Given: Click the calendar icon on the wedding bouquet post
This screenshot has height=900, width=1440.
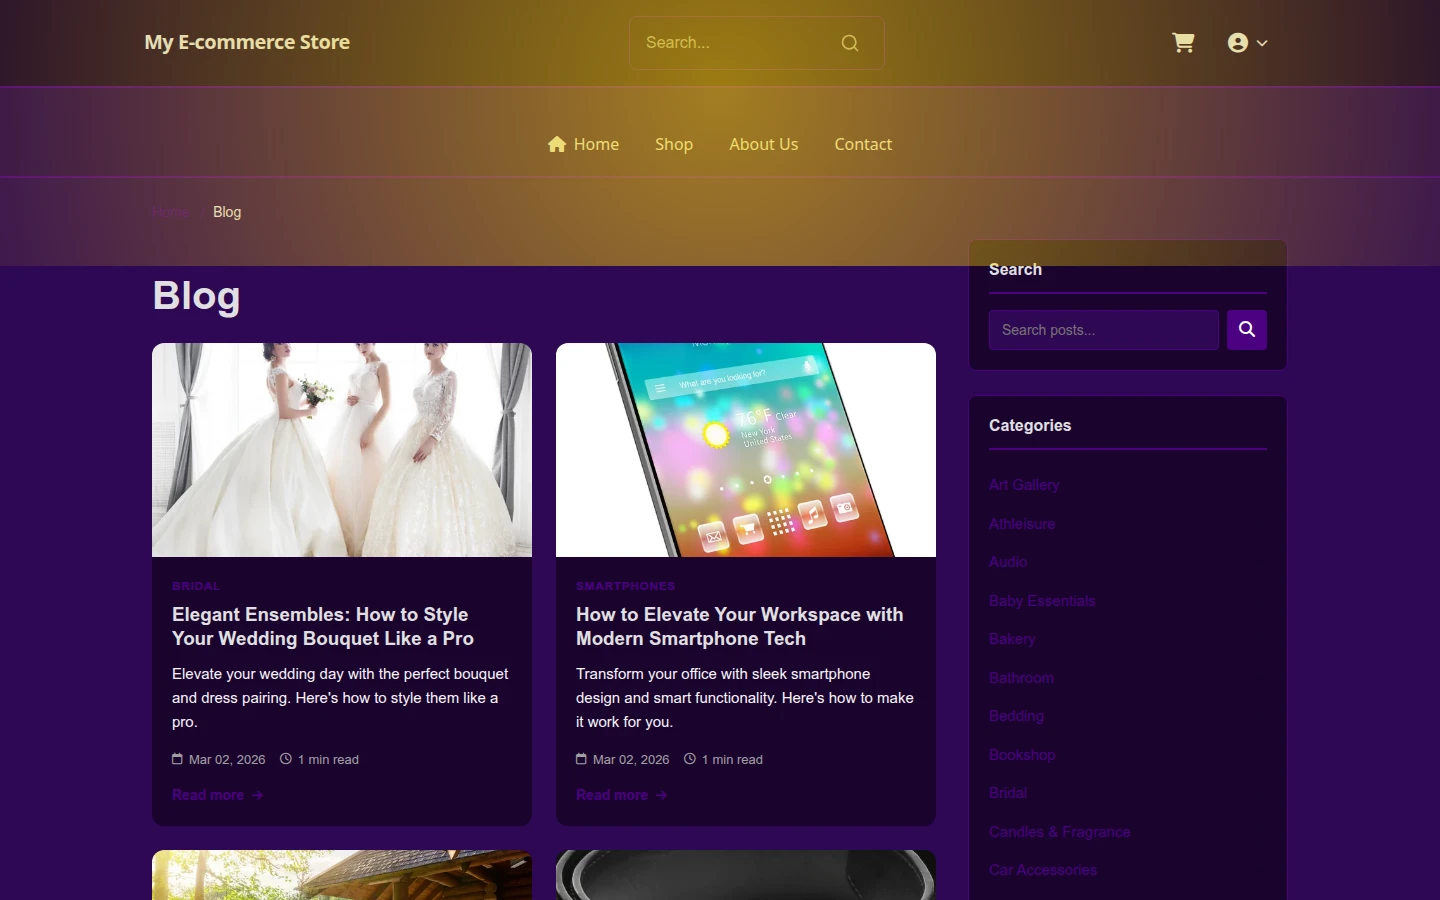Looking at the screenshot, I should click(x=177, y=759).
